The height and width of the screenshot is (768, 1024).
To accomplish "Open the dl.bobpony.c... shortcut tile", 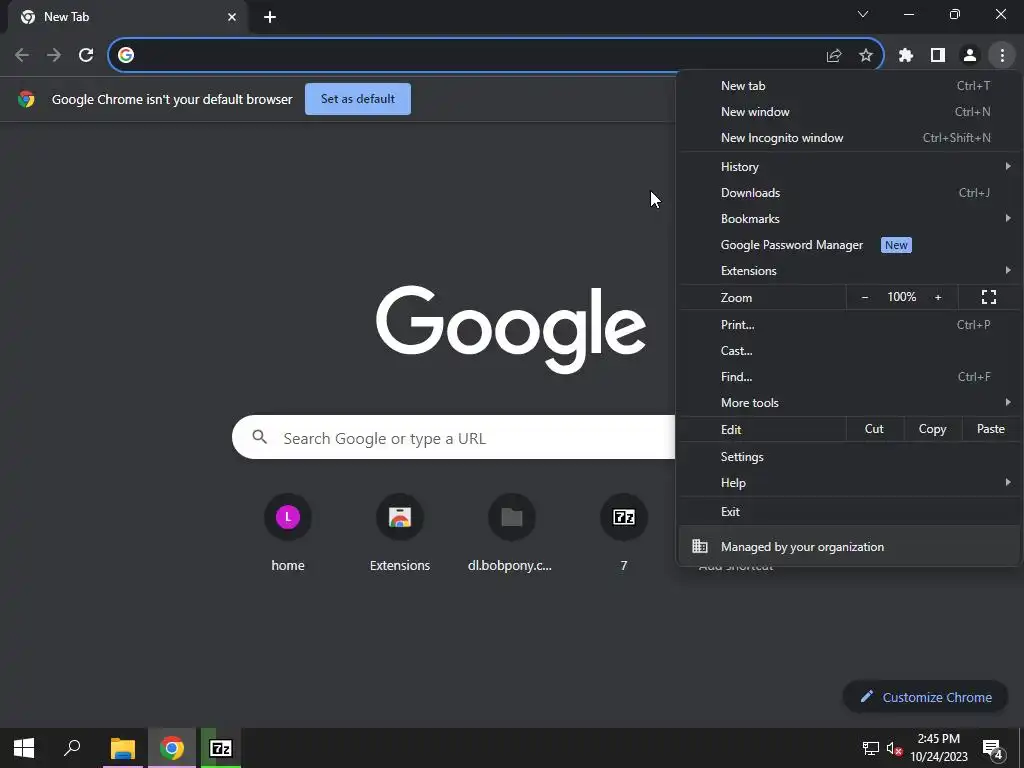I will 511,534.
